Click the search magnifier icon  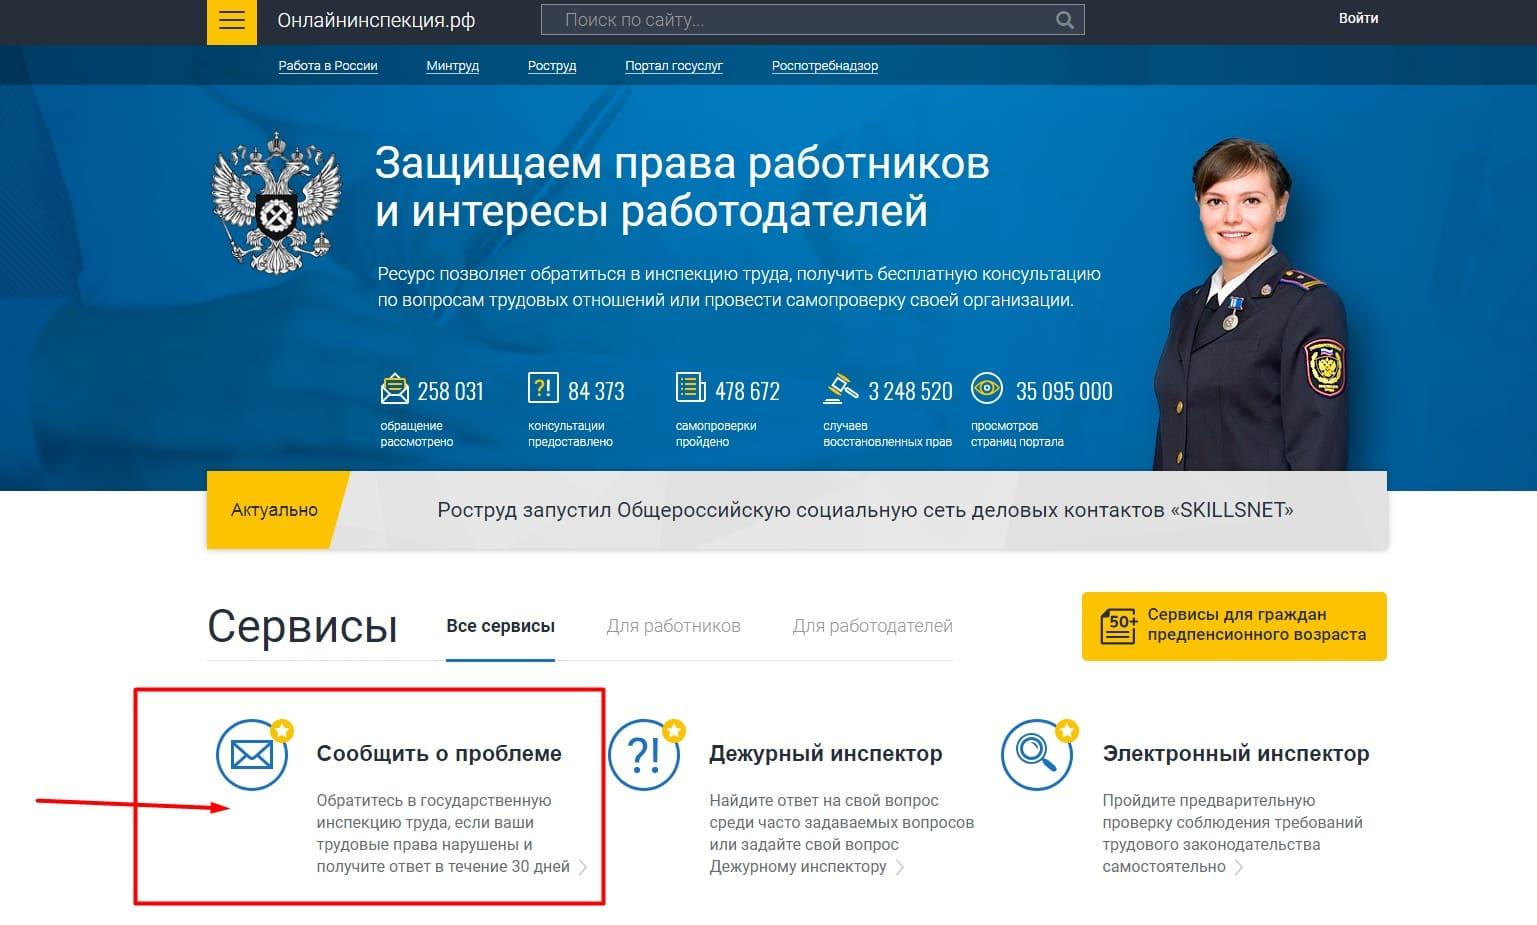(x=1065, y=20)
